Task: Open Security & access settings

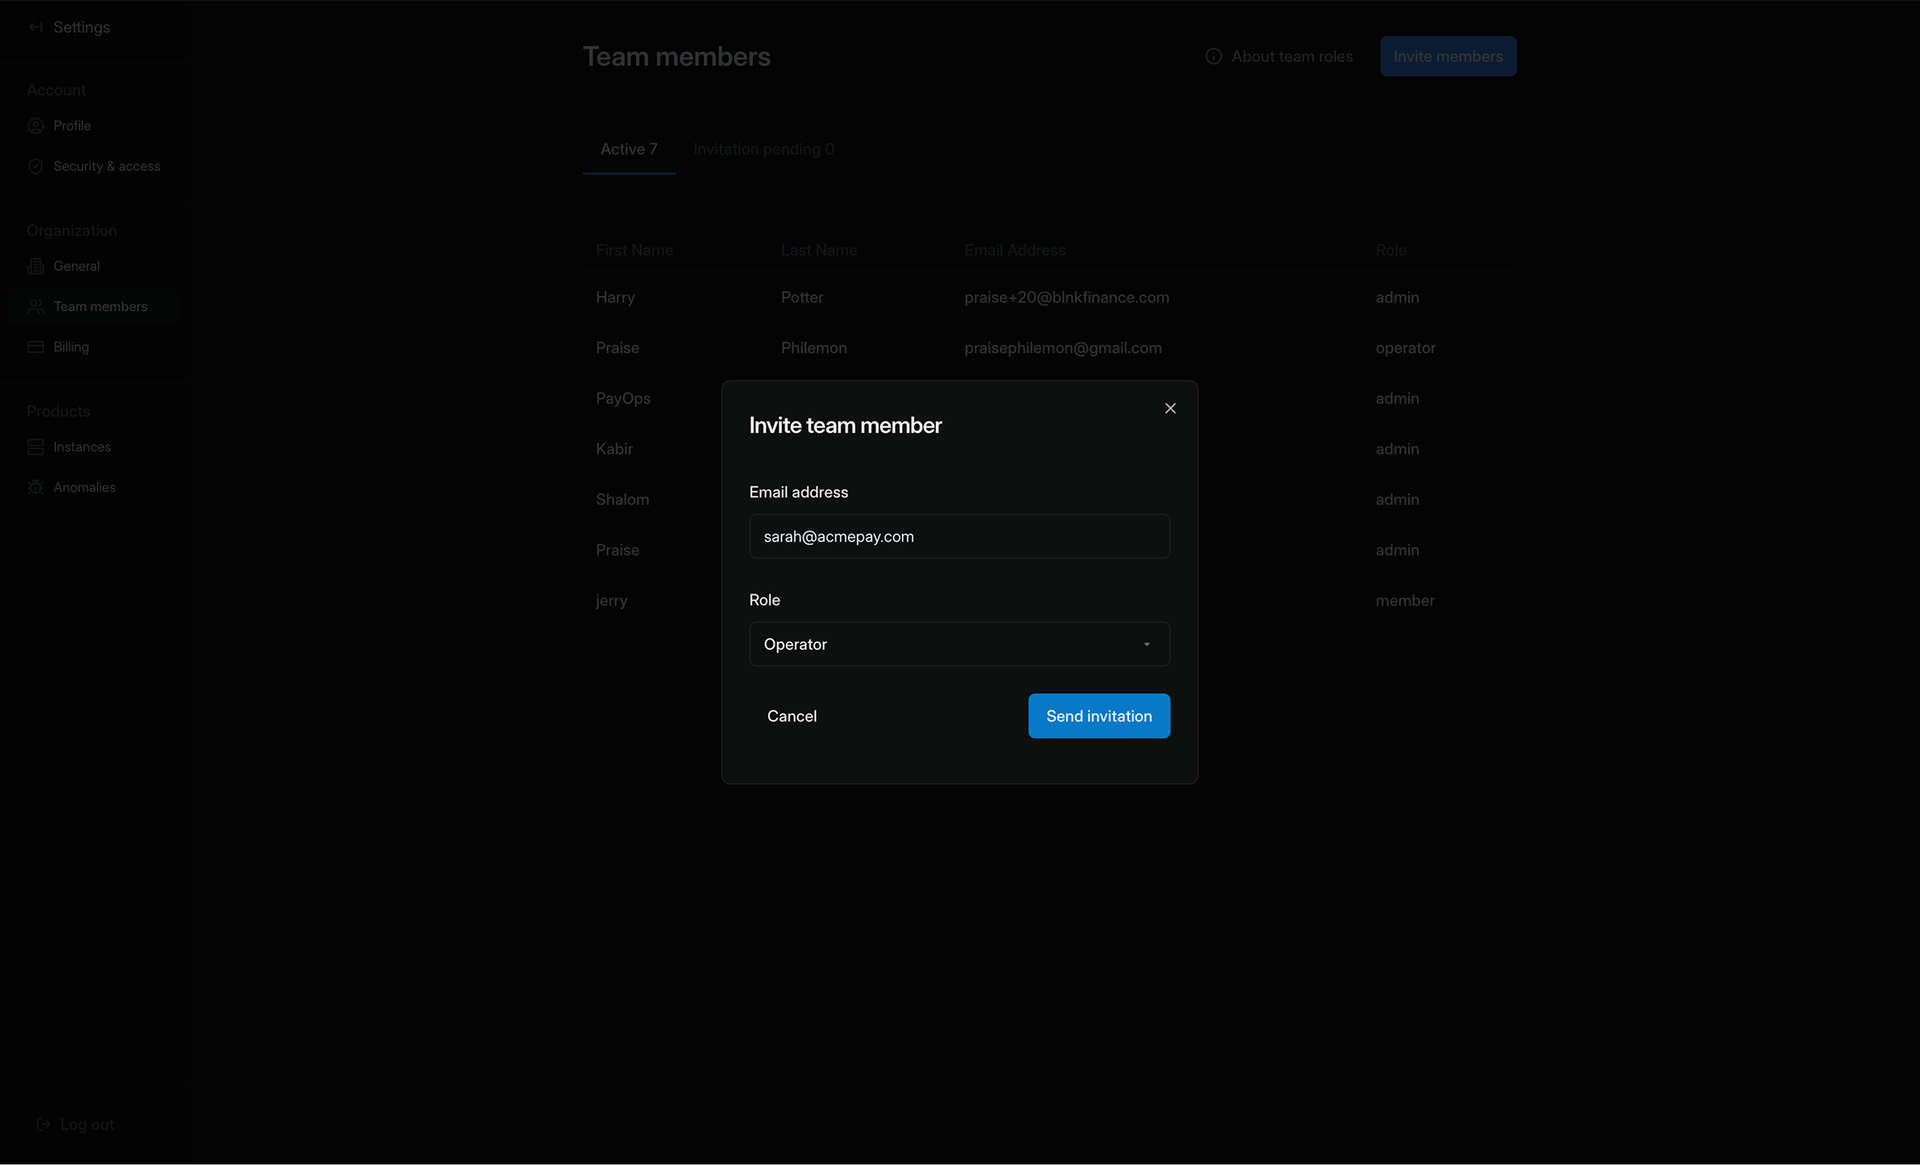Action: 107,166
